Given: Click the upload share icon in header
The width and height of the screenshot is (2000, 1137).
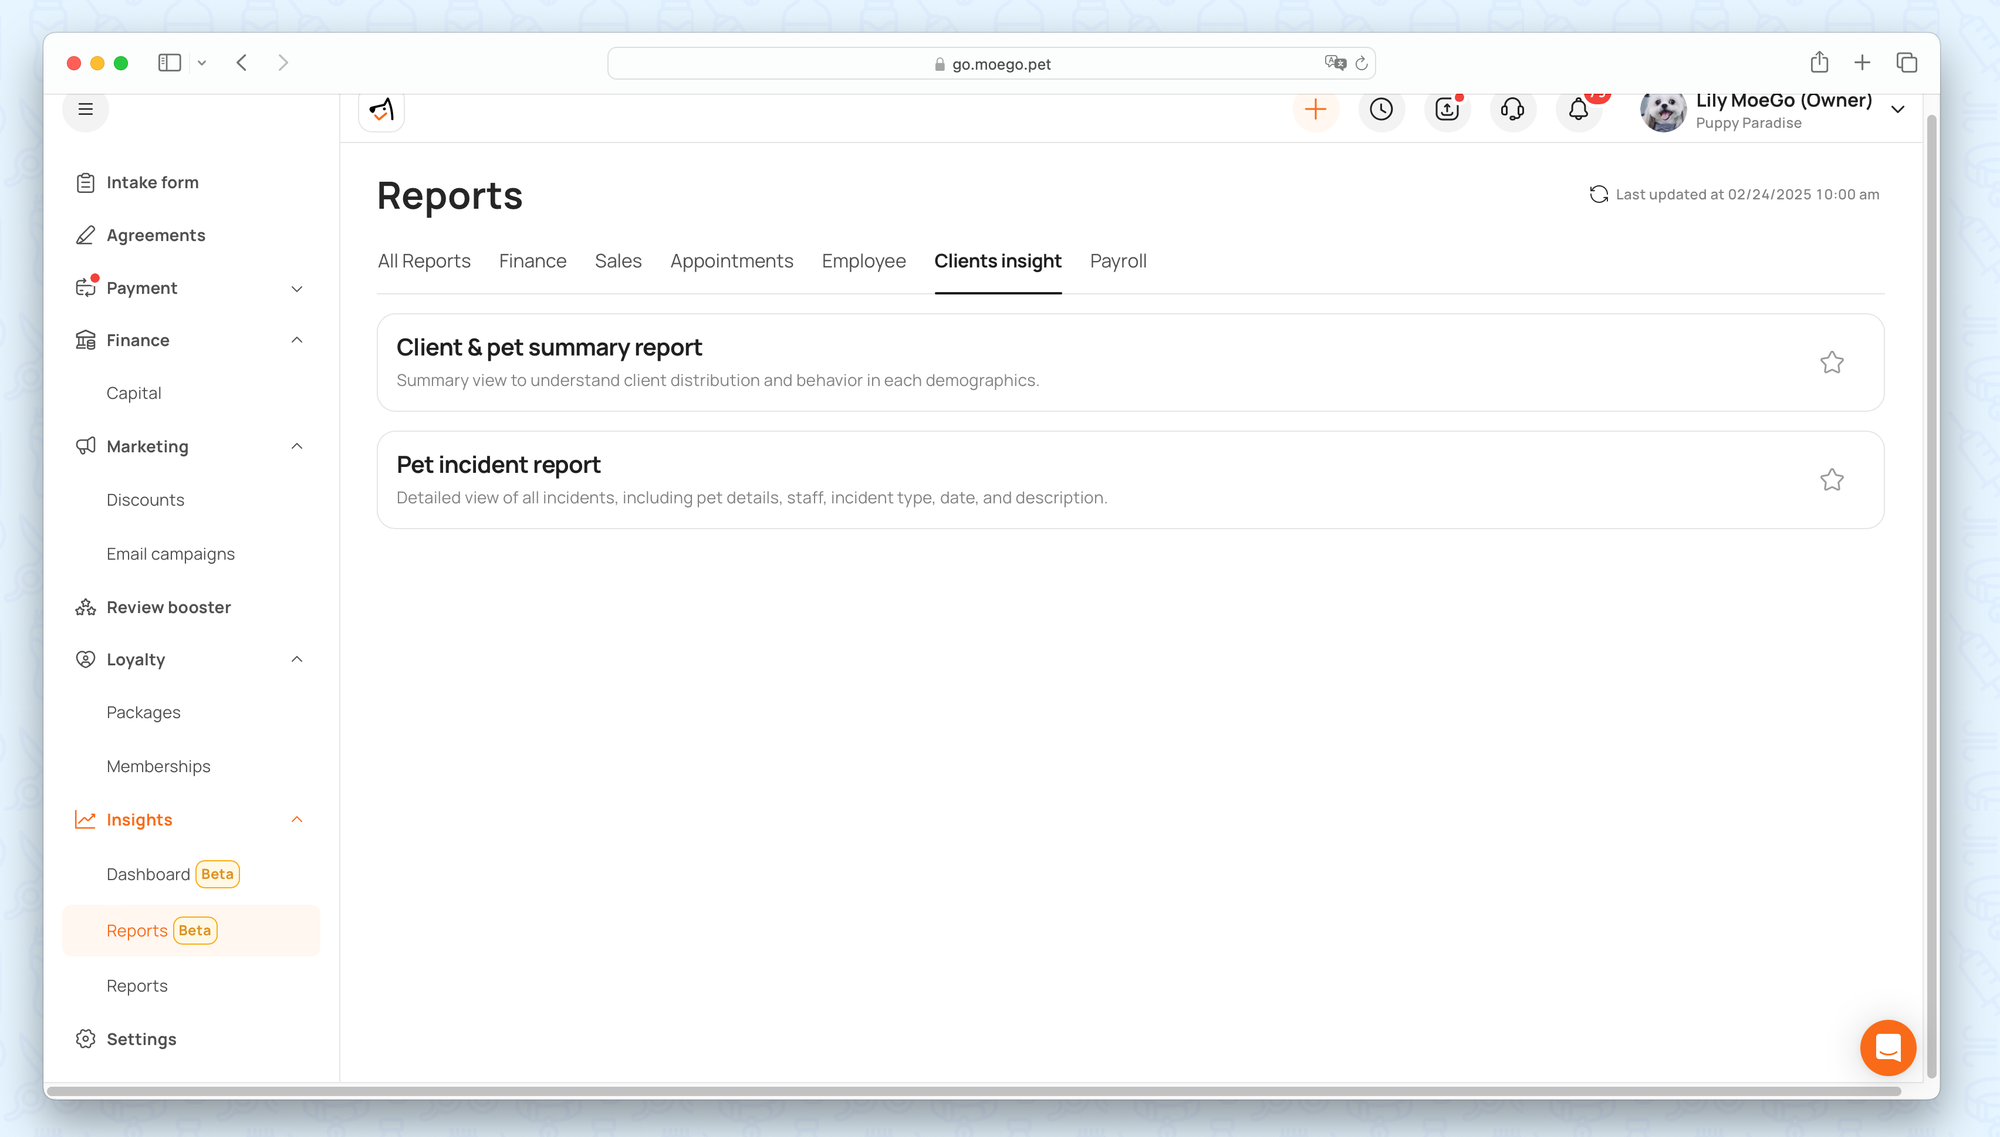Looking at the screenshot, I should point(1447,109).
